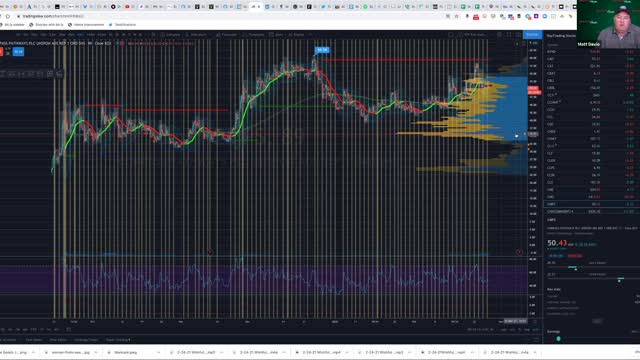640x360 pixels.
Task: Open the chart layout selector icon
Action: 451,35
